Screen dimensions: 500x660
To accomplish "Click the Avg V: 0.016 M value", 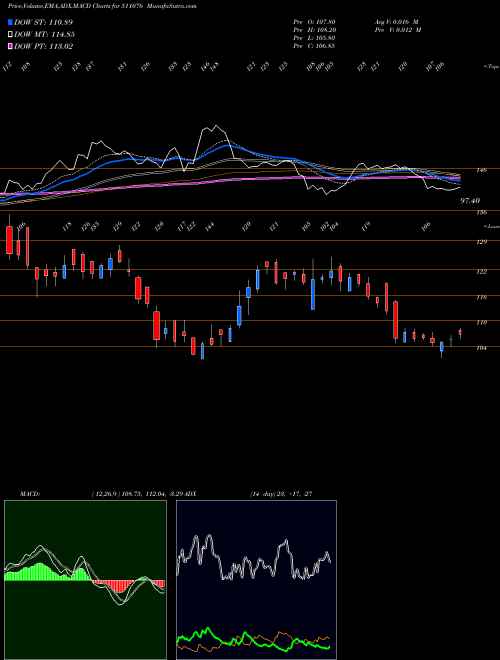I will 396,22.
